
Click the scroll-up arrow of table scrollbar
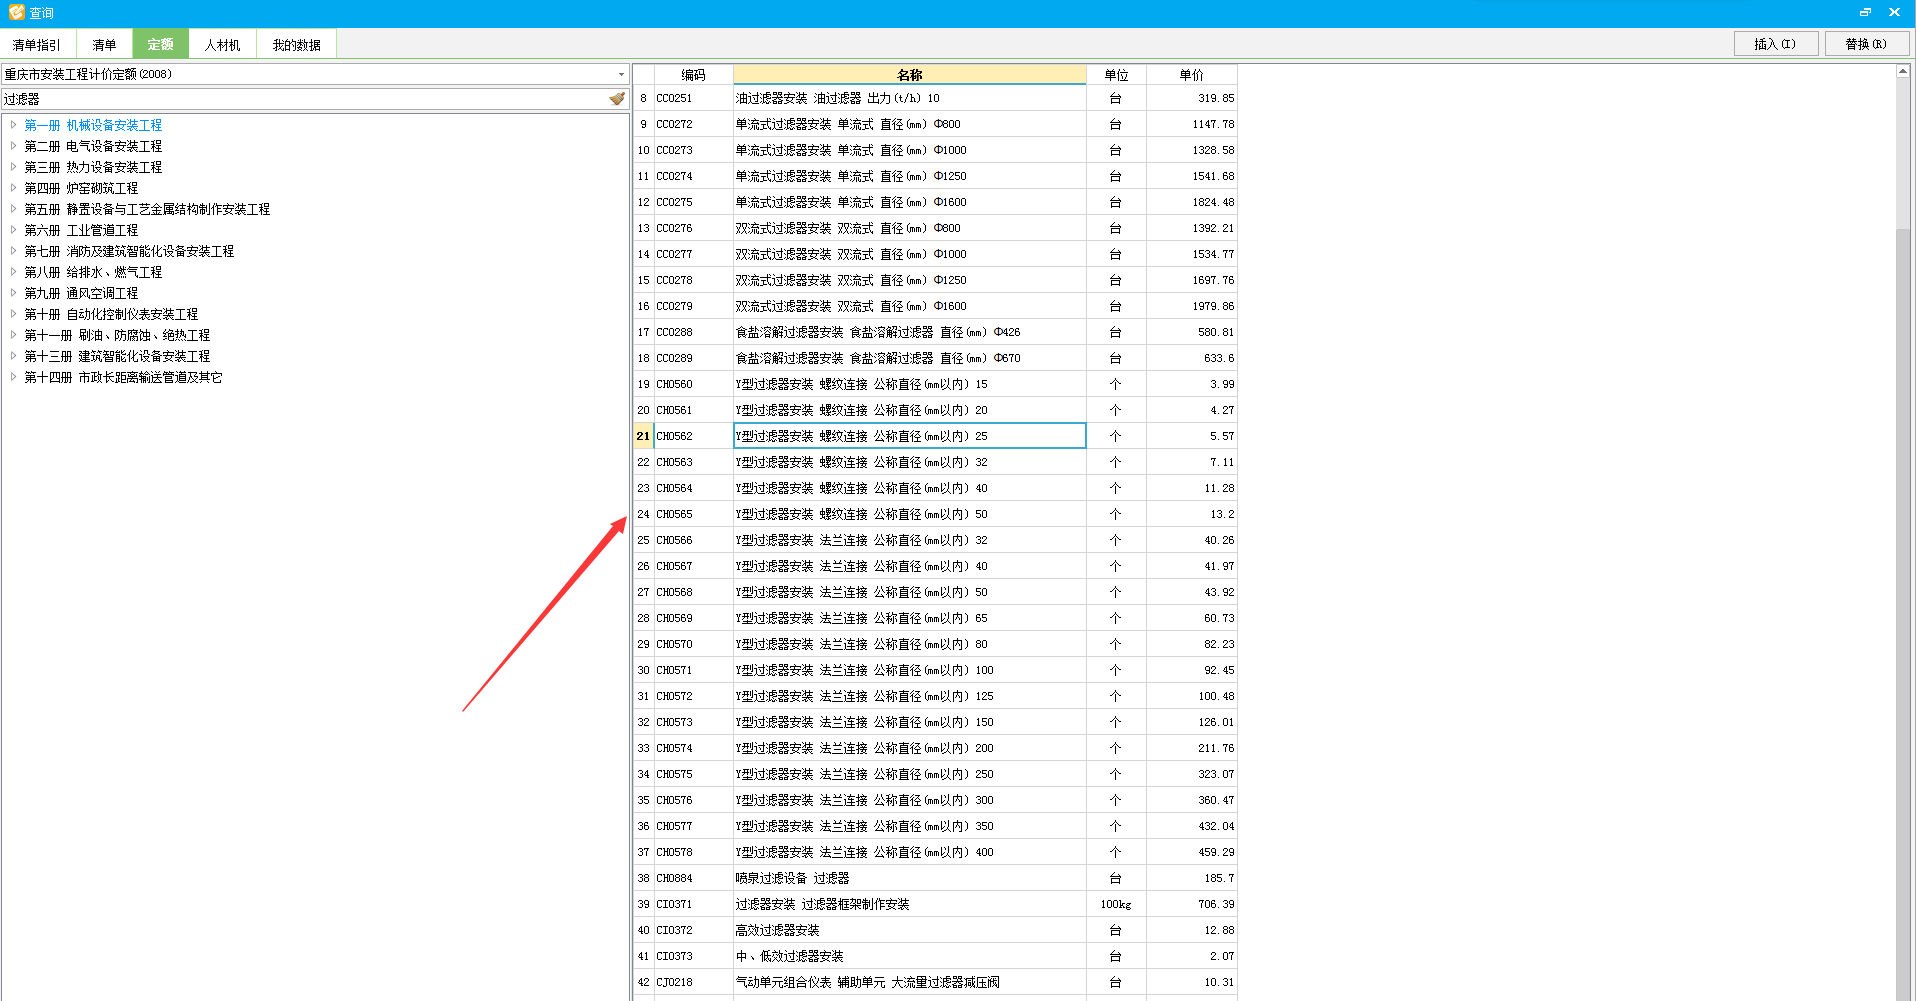1902,72
